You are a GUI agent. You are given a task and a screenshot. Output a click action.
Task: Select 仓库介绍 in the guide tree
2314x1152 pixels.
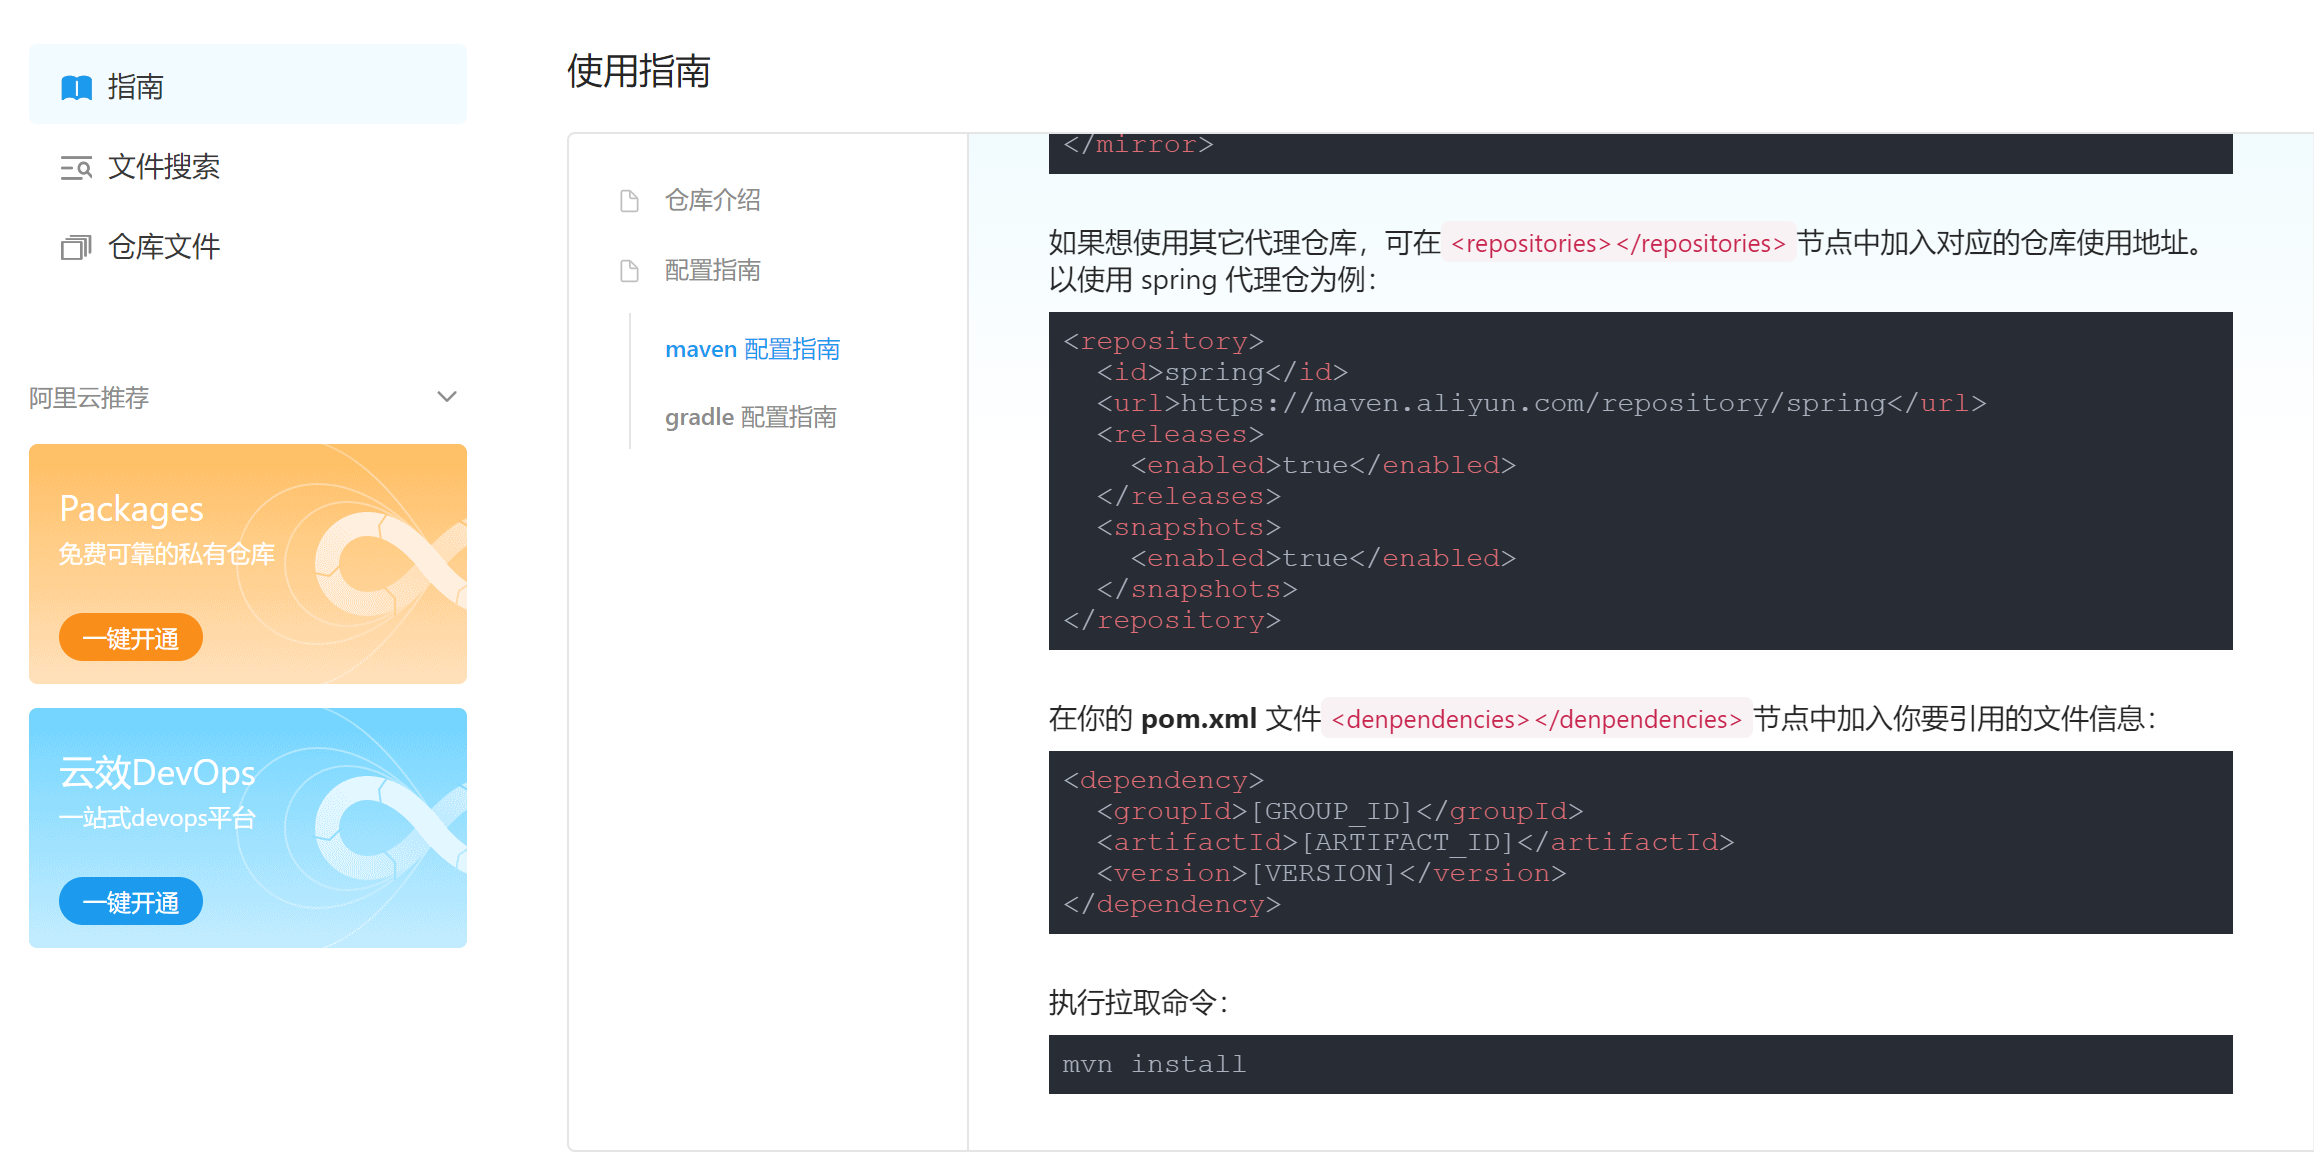(712, 201)
